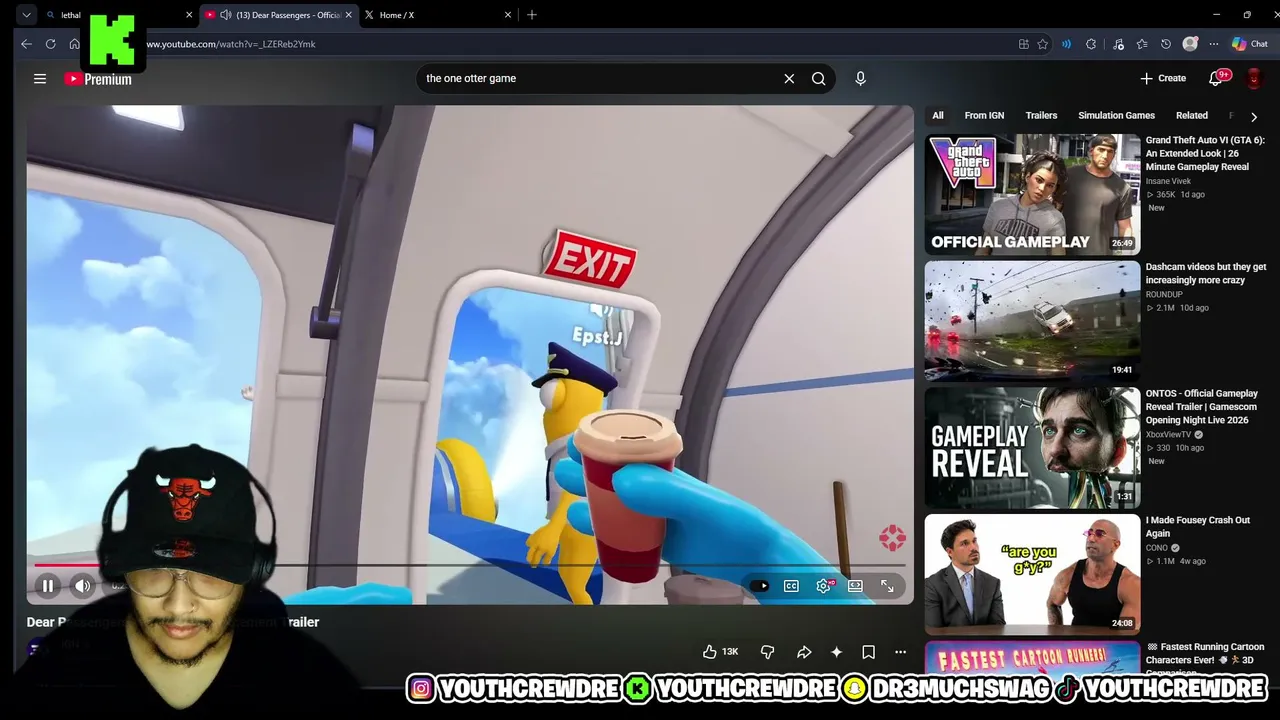Submit search with the magnifier icon

(x=819, y=78)
